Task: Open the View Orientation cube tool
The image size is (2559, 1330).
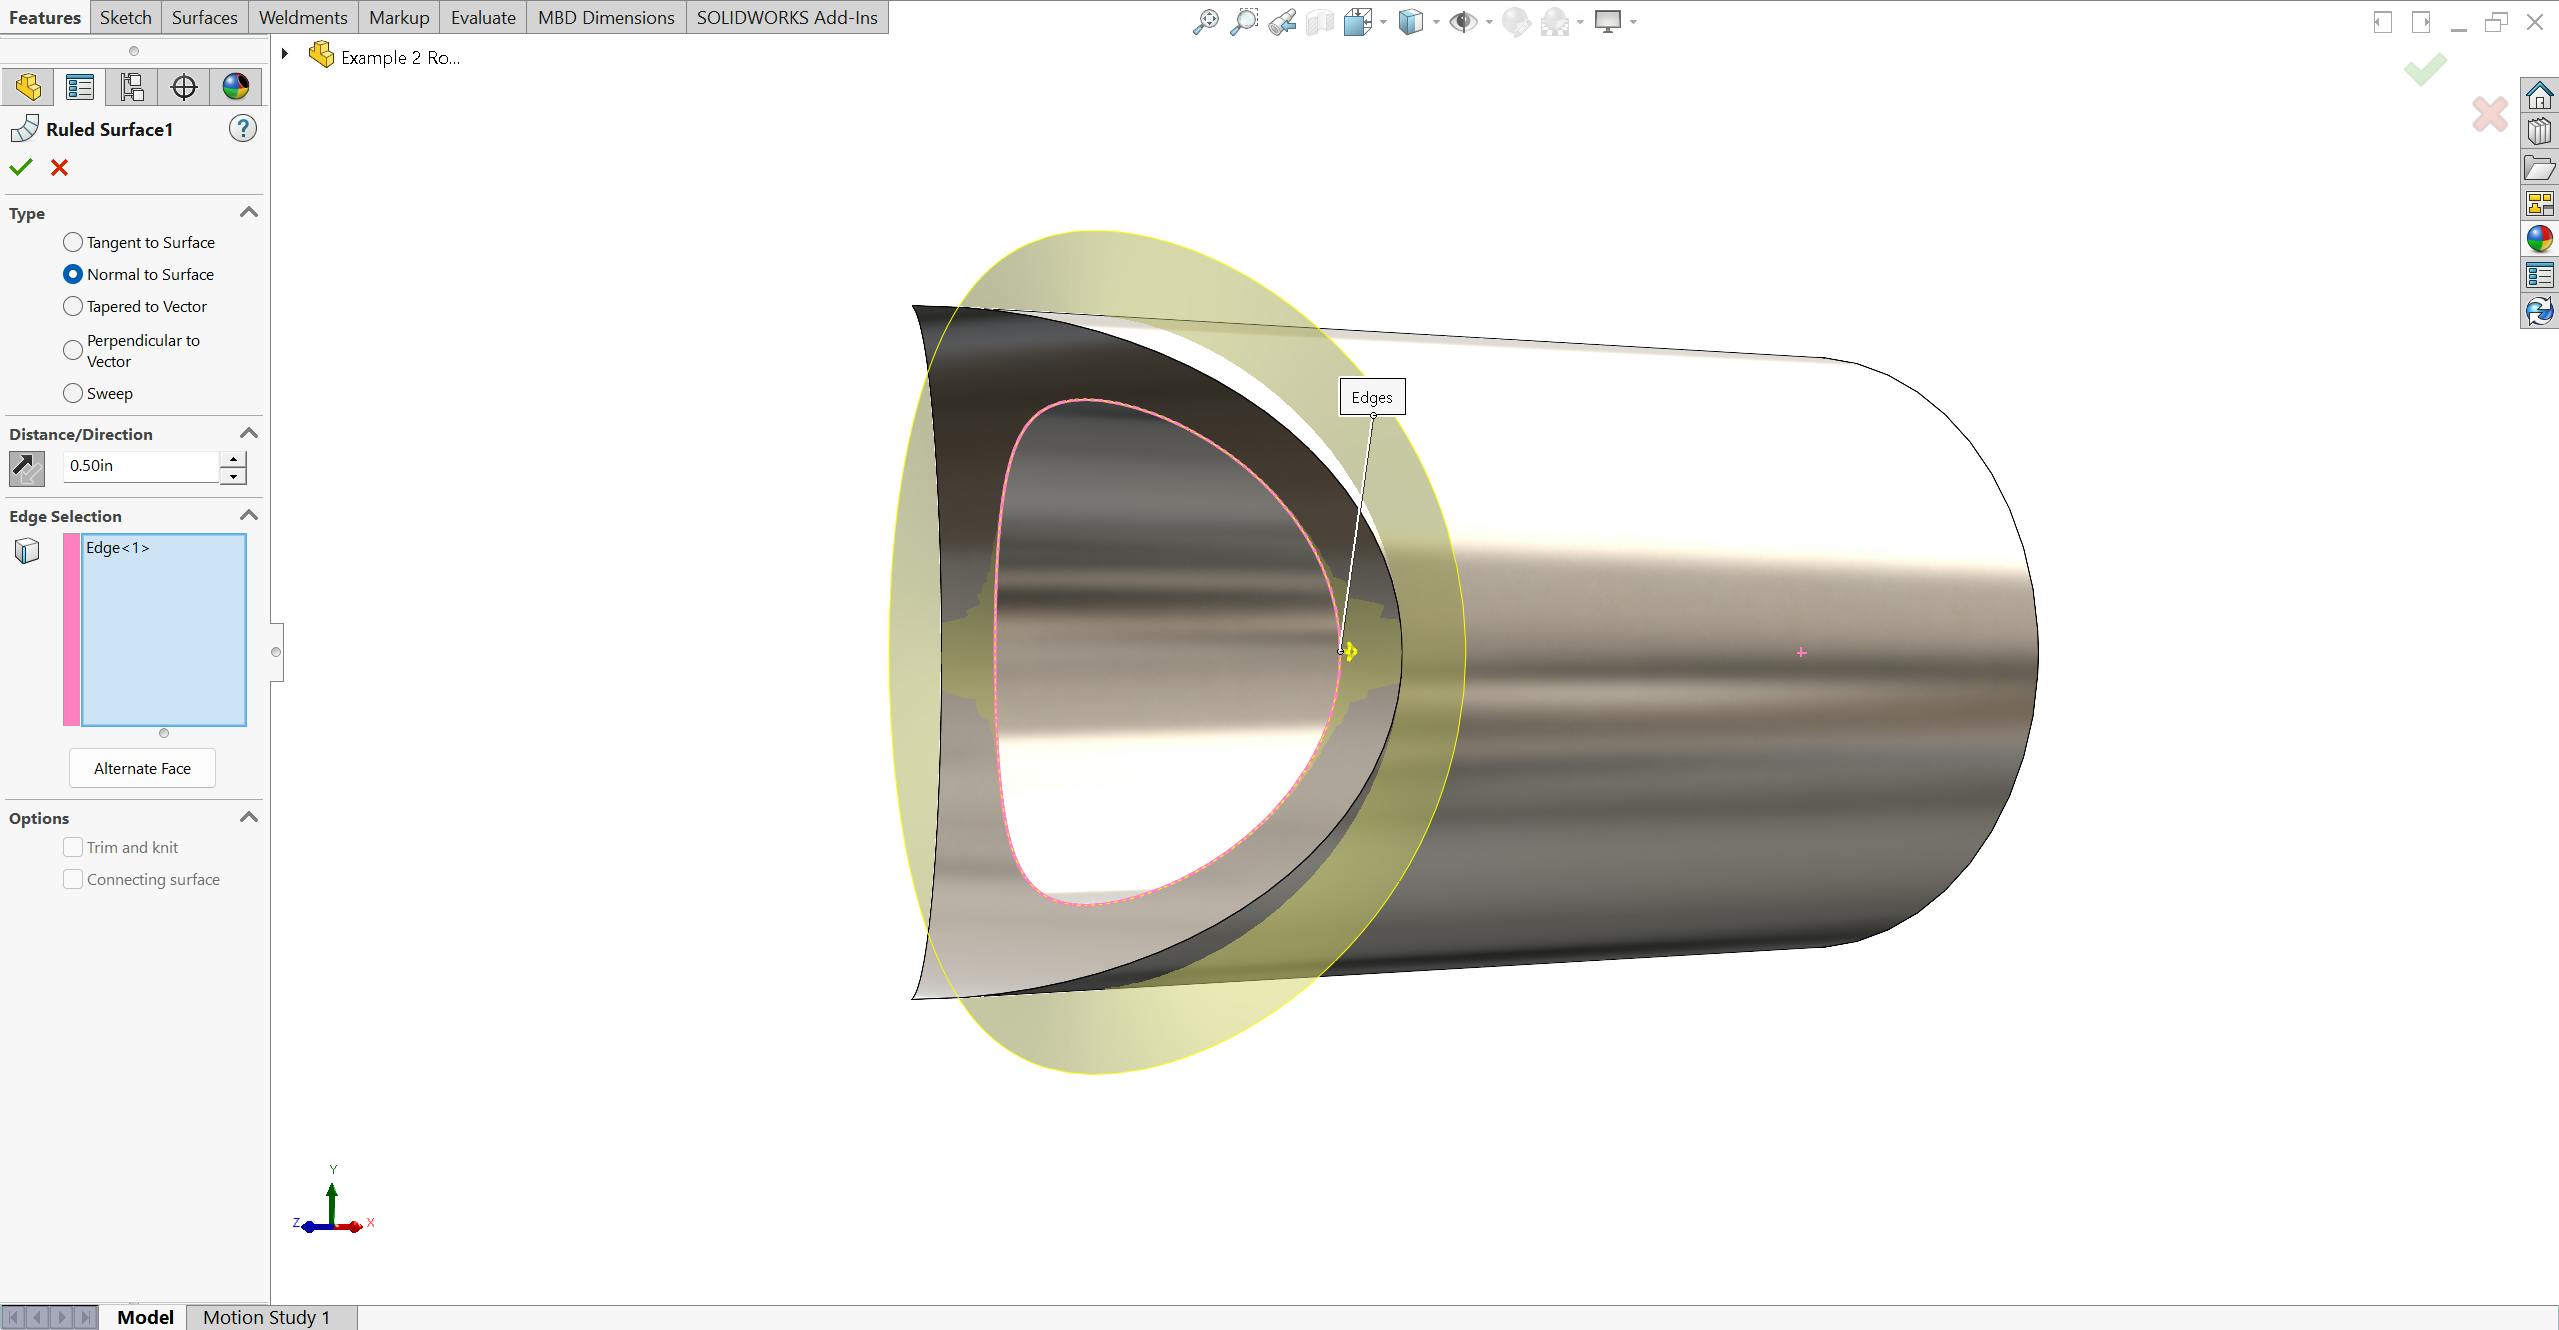Action: point(1412,20)
